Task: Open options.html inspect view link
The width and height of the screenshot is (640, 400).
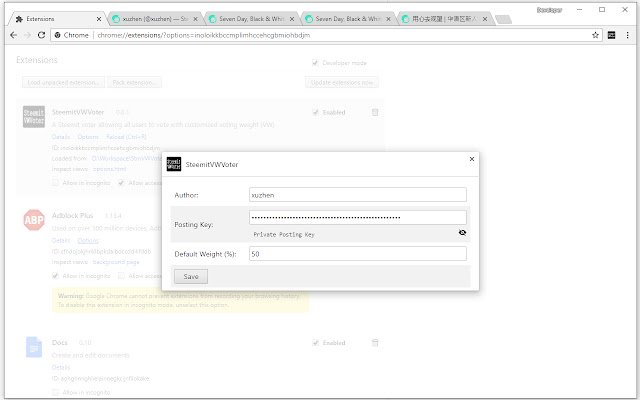Action: point(109,169)
